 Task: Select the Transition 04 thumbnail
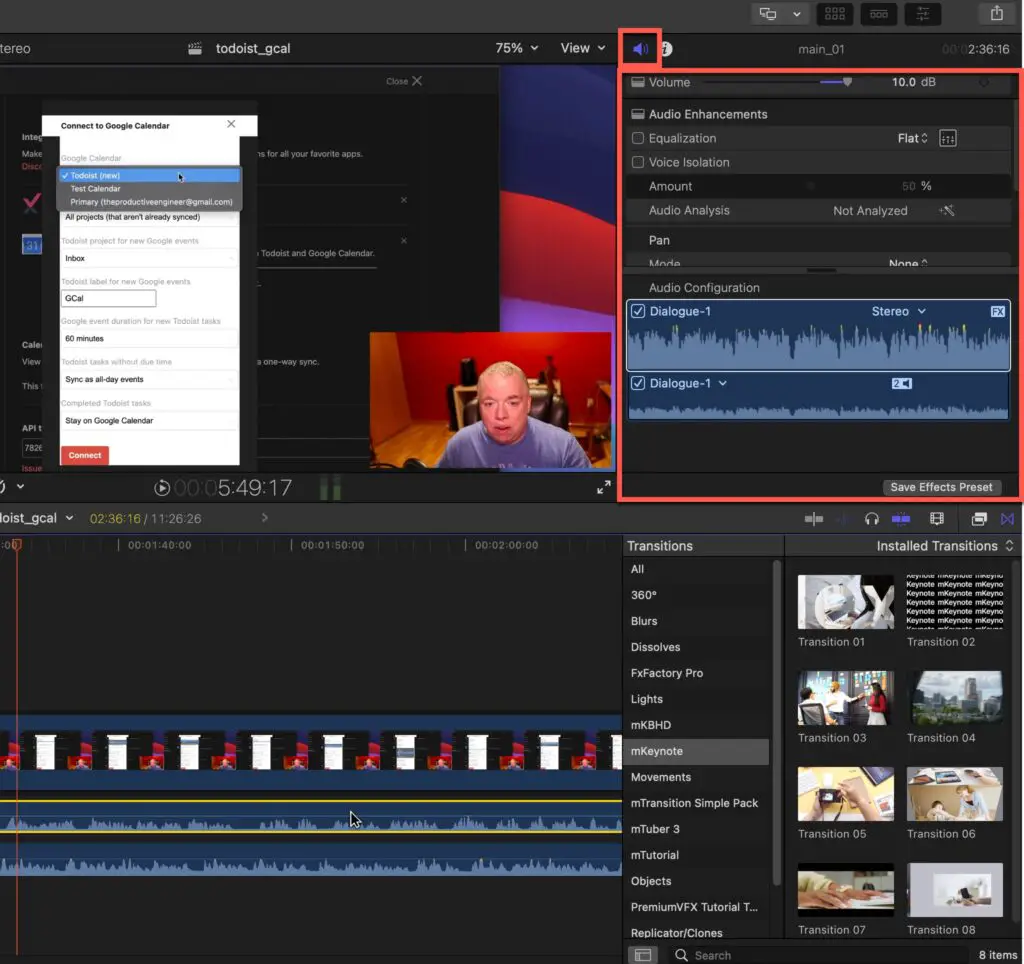(955, 698)
